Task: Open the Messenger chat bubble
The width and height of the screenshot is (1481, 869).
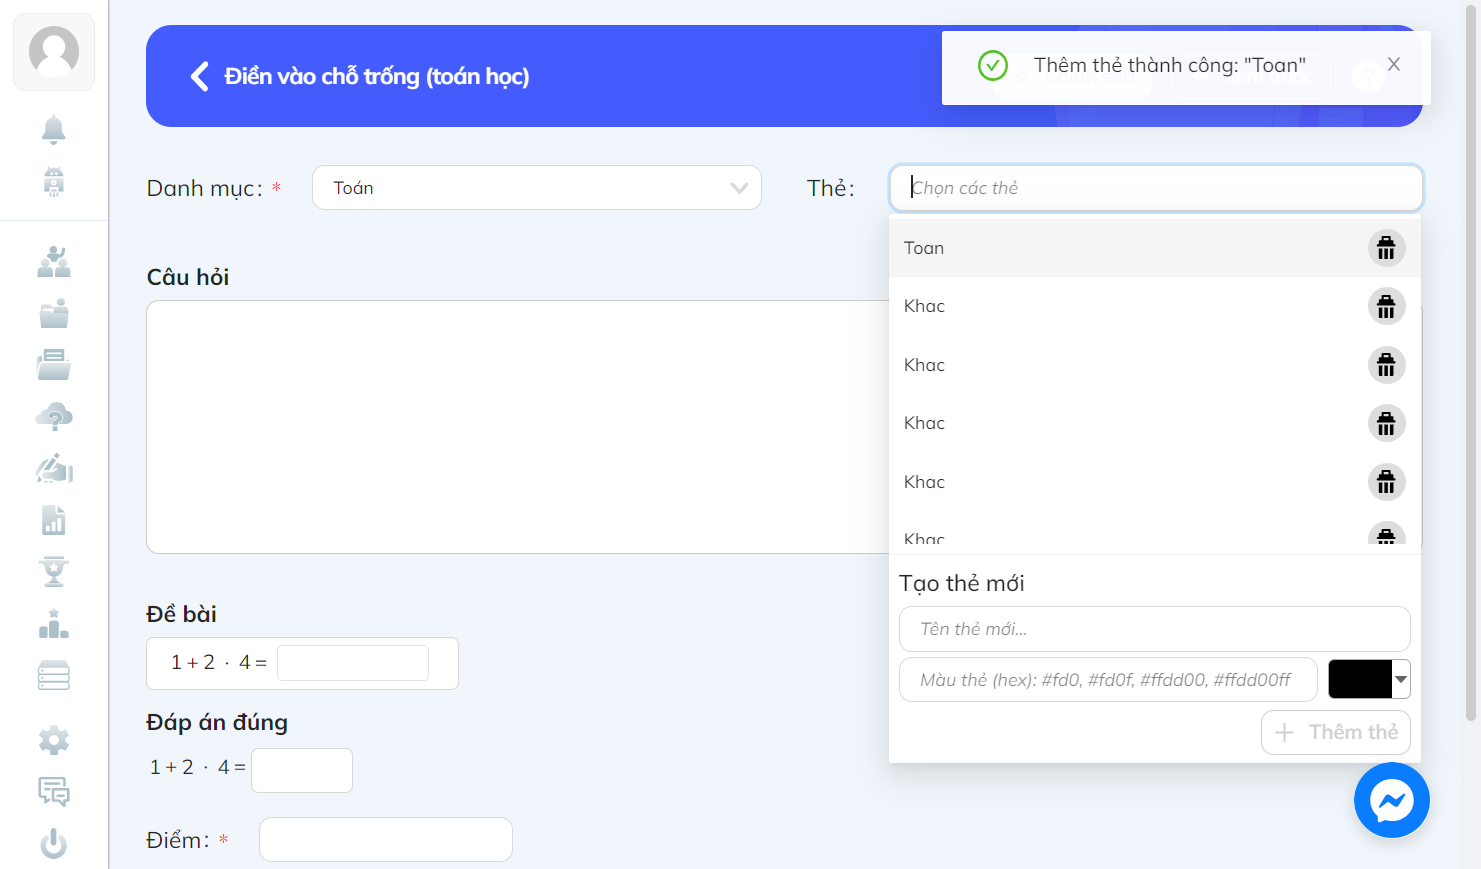Action: coord(1392,800)
